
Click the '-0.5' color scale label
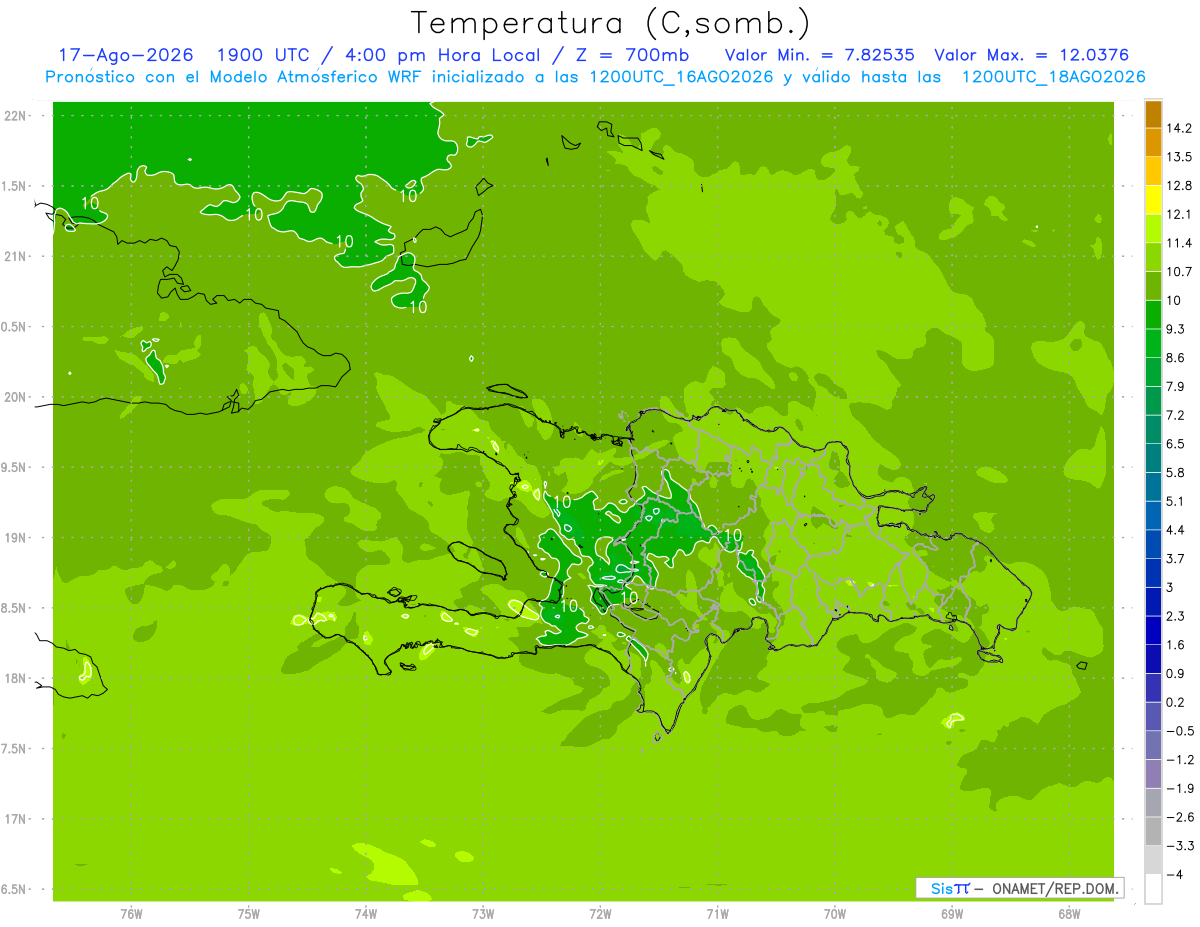pyautogui.click(x=1179, y=731)
